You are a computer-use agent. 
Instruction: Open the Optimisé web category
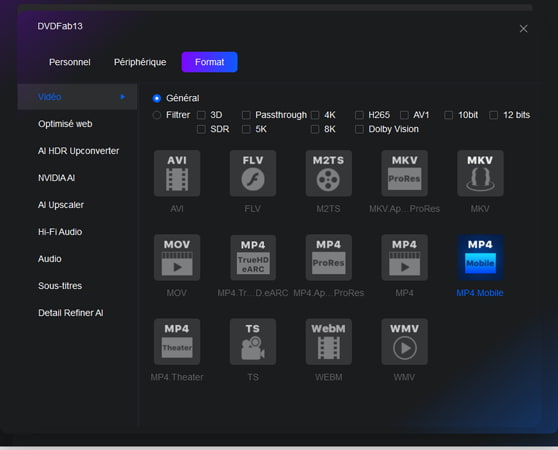[65, 124]
